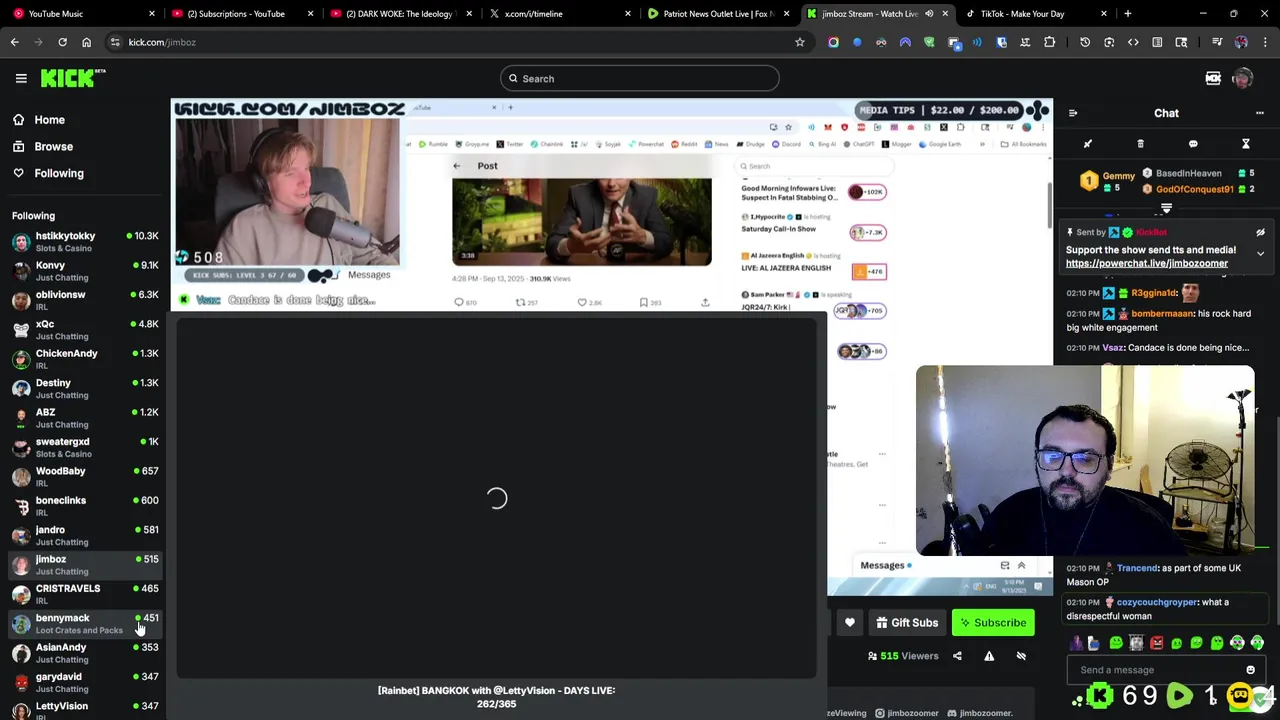Screen dimensions: 1280x720
Task: Click the Trancend username in chat
Action: click(x=1137, y=568)
